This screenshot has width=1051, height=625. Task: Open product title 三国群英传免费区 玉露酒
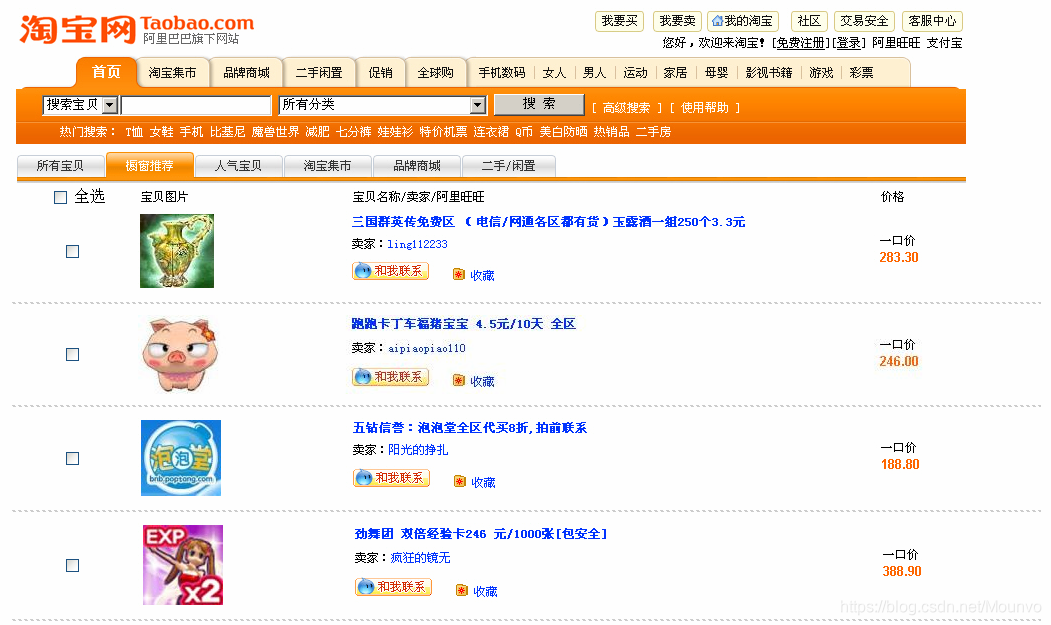pyautogui.click(x=548, y=222)
